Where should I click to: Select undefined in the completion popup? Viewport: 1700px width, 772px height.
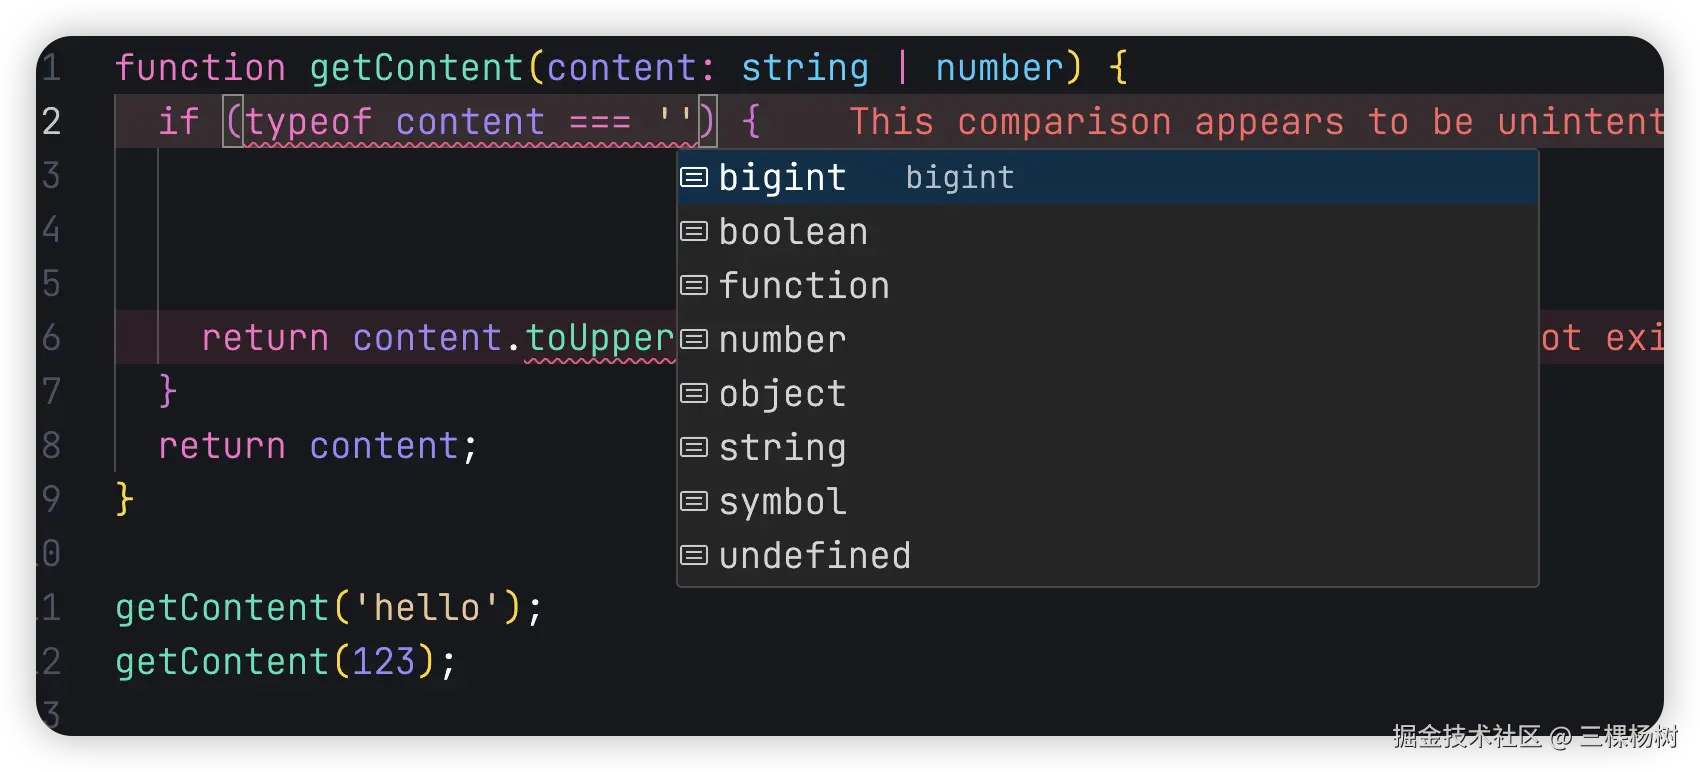point(815,556)
